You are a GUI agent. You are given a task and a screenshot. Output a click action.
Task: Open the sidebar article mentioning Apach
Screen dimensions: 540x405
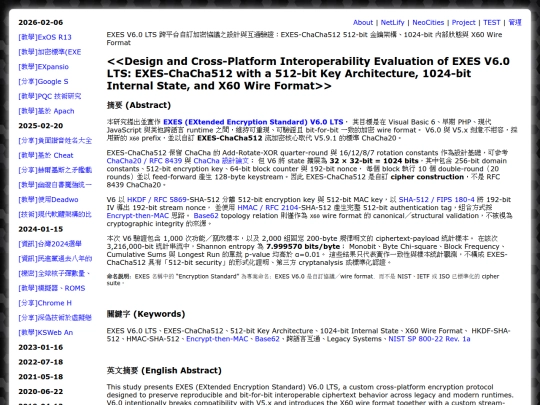pos(46,111)
